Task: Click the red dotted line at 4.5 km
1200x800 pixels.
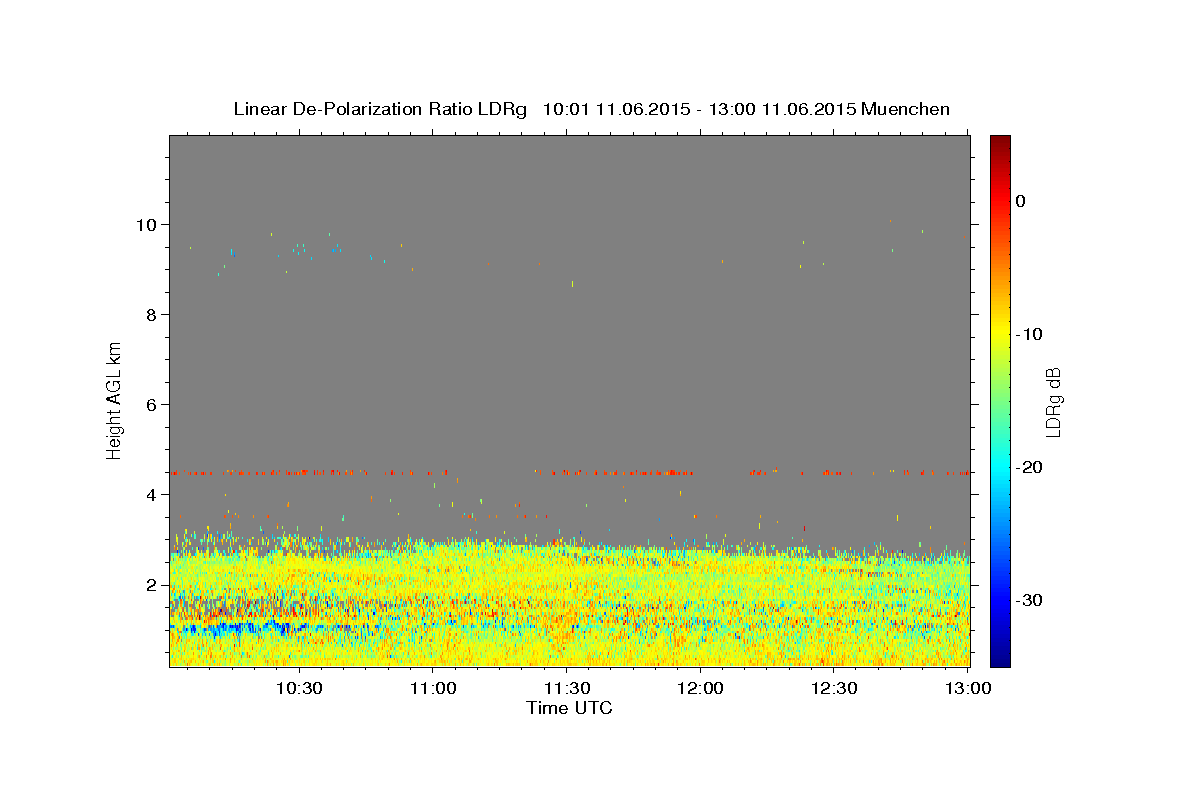Action: tap(570, 472)
